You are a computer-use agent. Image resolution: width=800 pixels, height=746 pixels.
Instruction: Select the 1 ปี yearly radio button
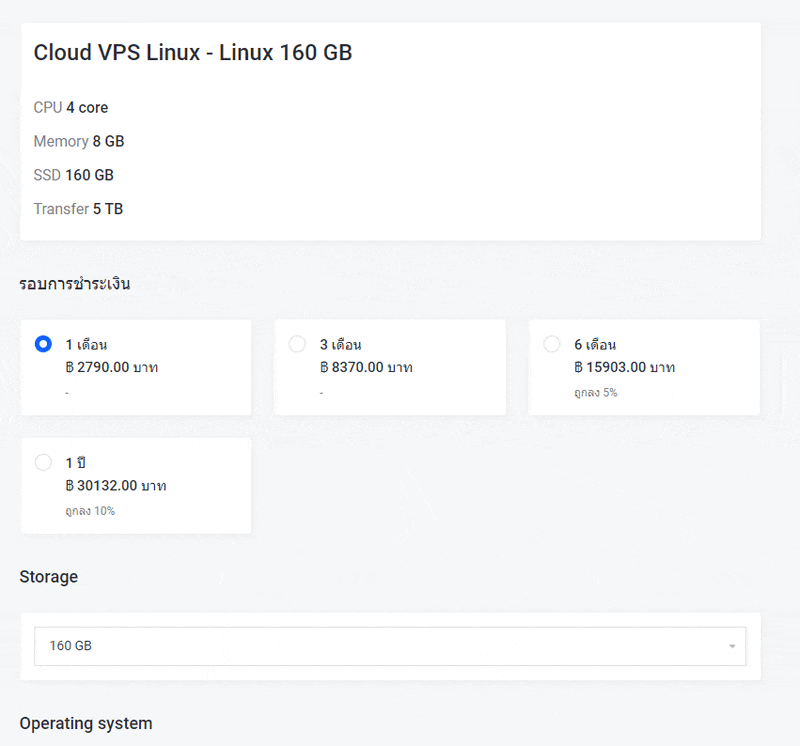[43, 462]
